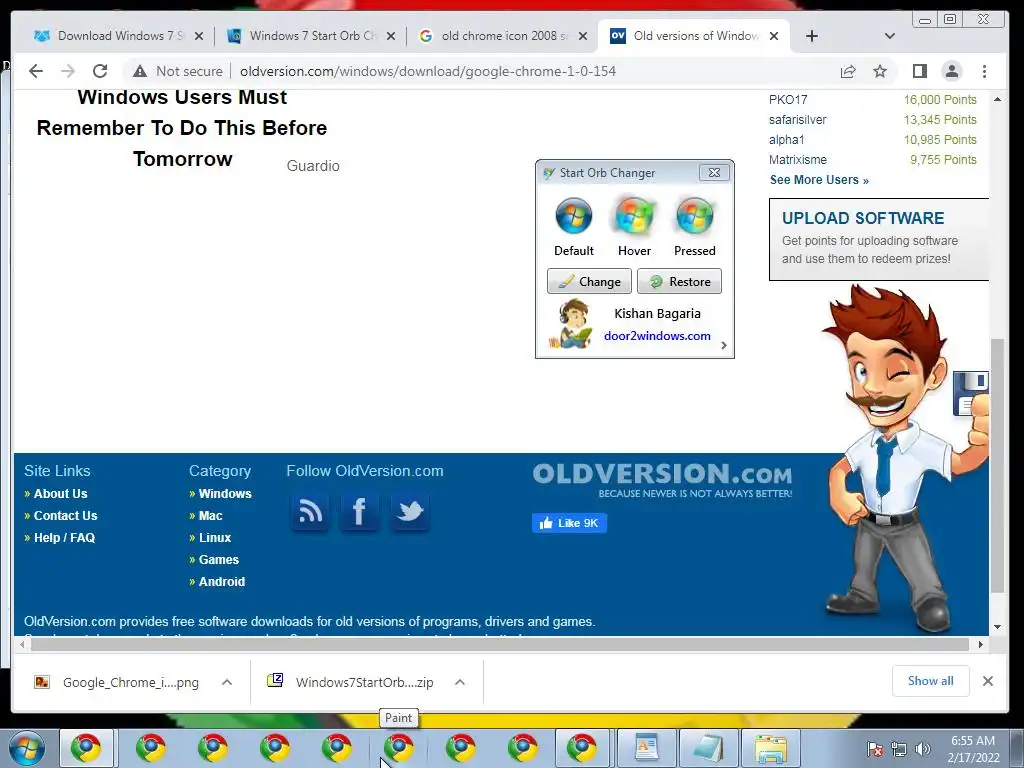The image size is (1024, 768).
Task: Select the Hover orb image
Action: pyautogui.click(x=634, y=216)
